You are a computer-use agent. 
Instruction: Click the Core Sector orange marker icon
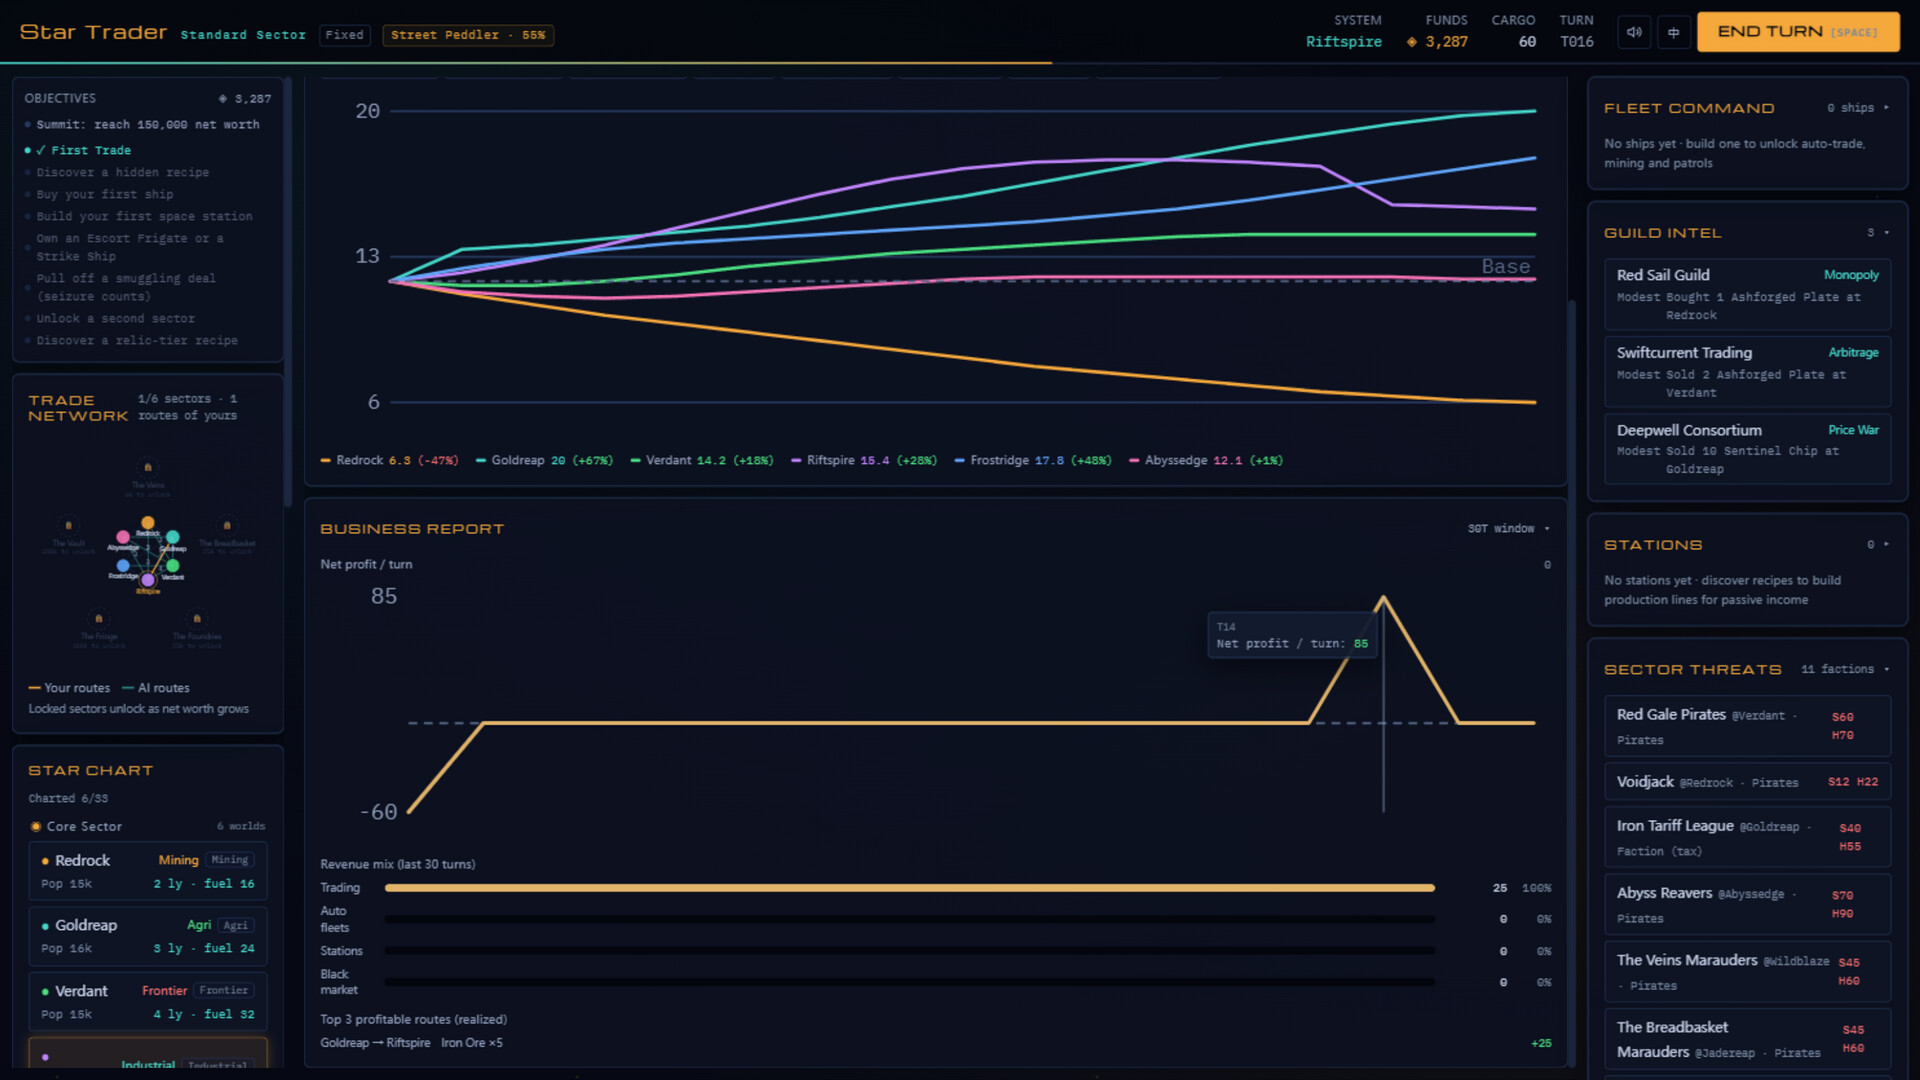(36, 827)
